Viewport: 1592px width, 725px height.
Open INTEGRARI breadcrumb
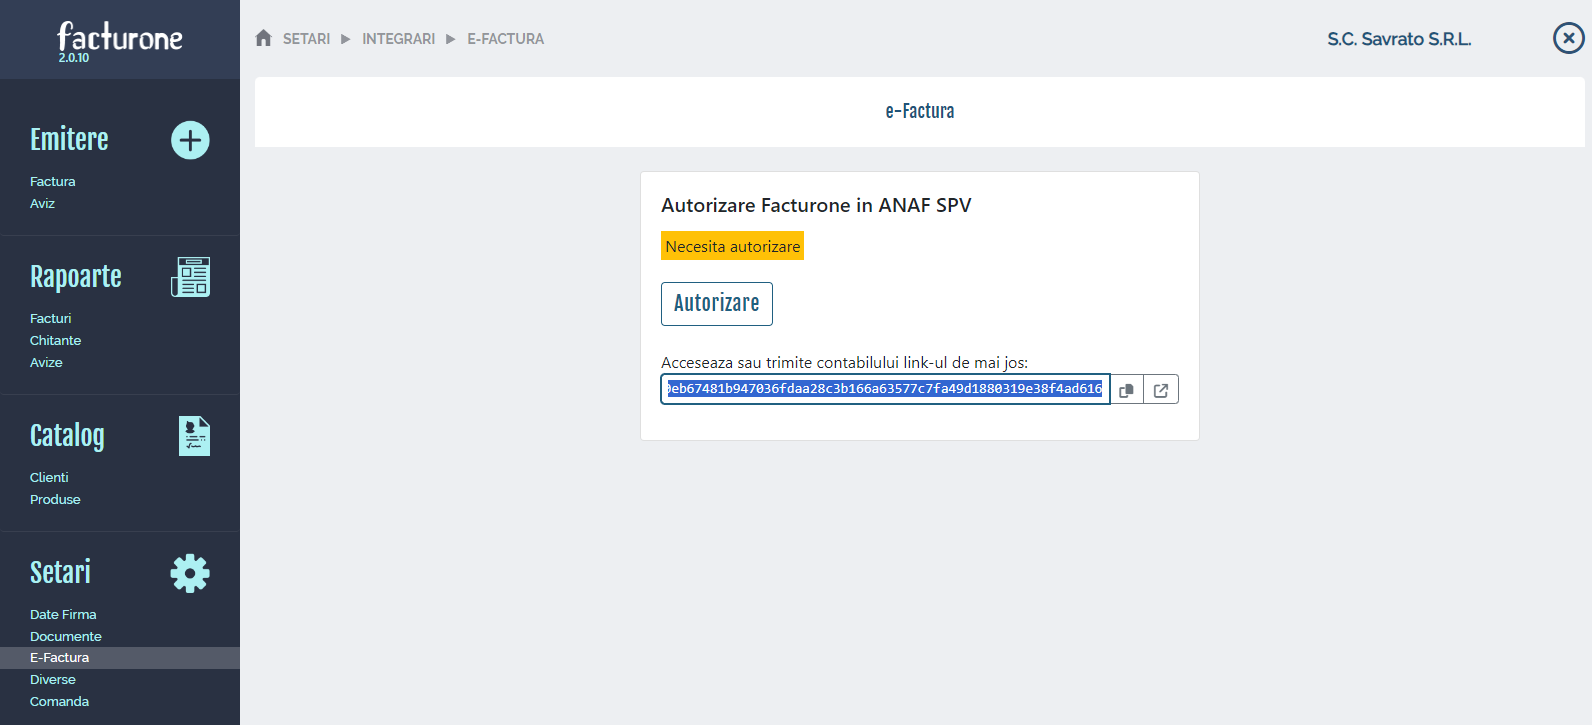point(398,39)
